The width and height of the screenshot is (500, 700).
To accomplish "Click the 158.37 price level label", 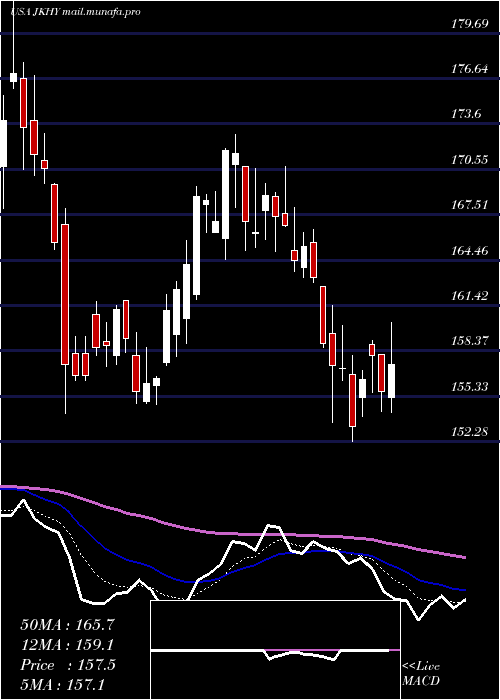I will pyautogui.click(x=470, y=341).
